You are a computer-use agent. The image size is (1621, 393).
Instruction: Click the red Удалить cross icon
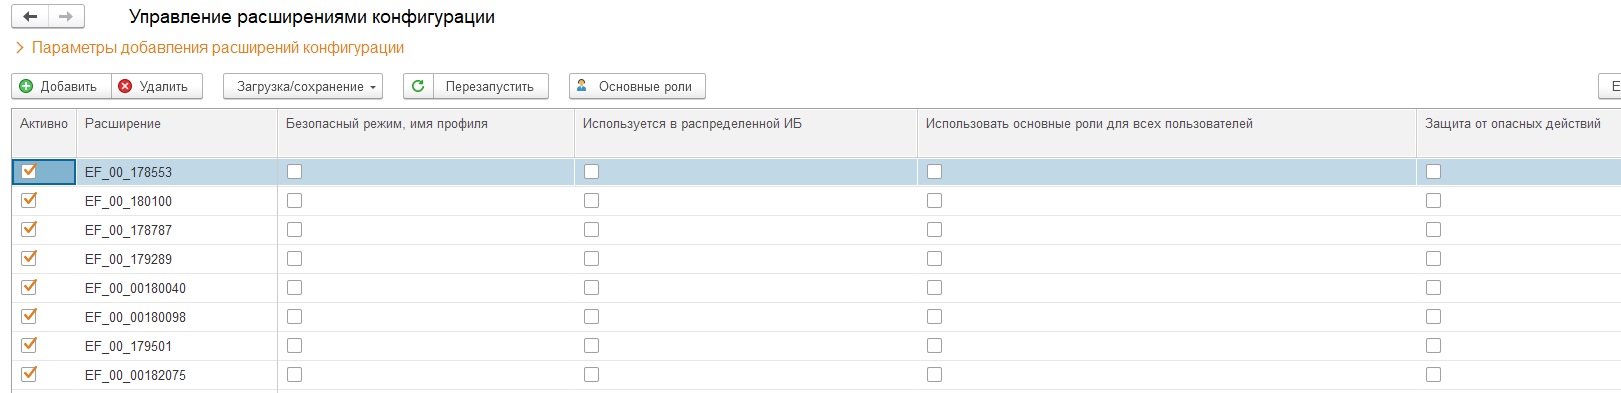coord(125,86)
